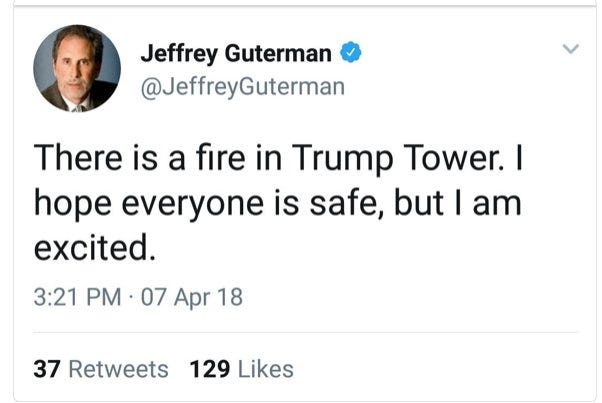Open the 3:21 PM timestamp

77,297
